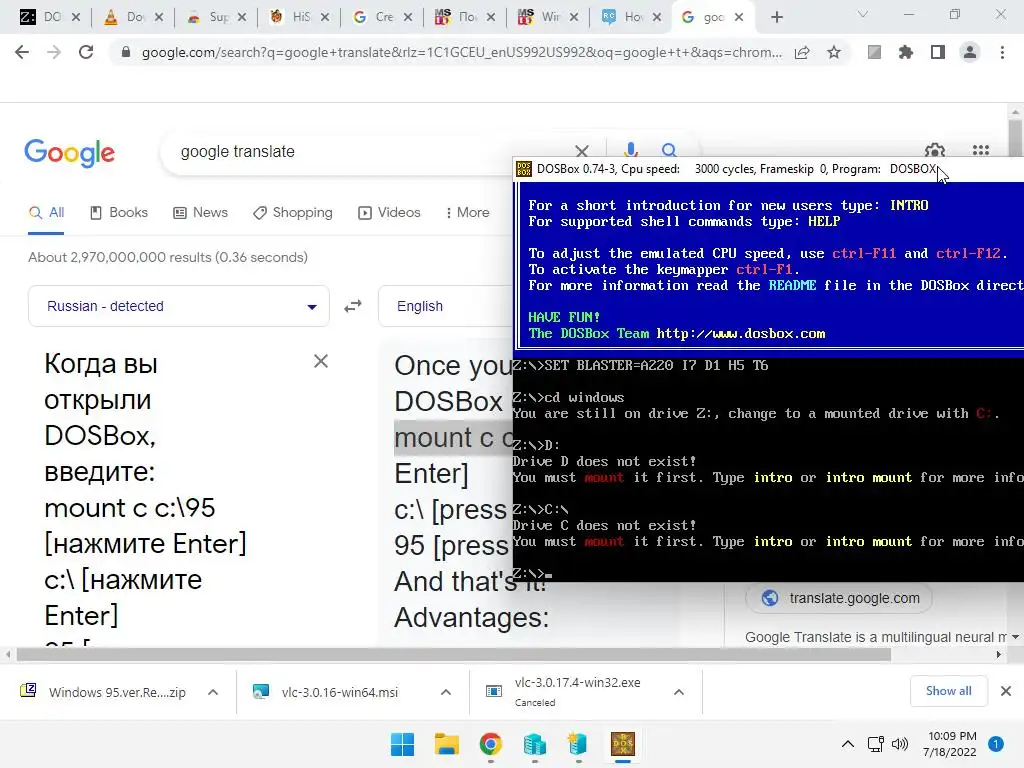View site information via the padlock icon
The height and width of the screenshot is (768, 1024).
click(x=125, y=52)
